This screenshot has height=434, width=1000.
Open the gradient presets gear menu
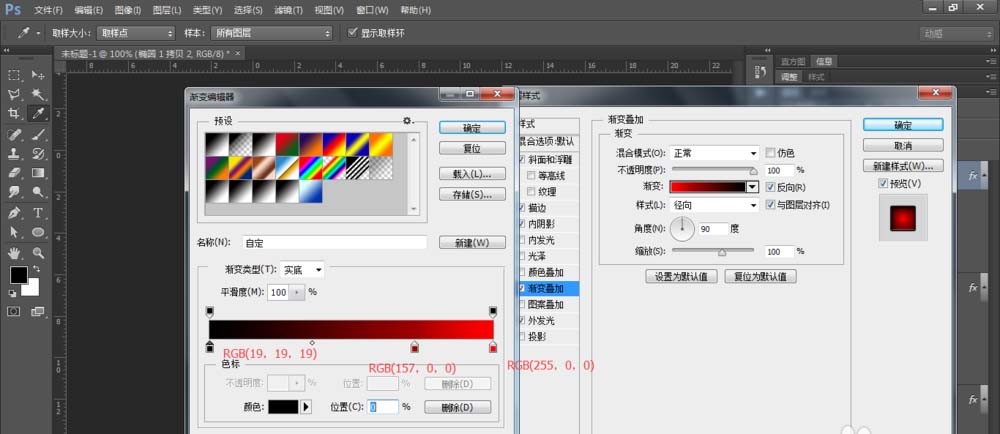(x=407, y=121)
